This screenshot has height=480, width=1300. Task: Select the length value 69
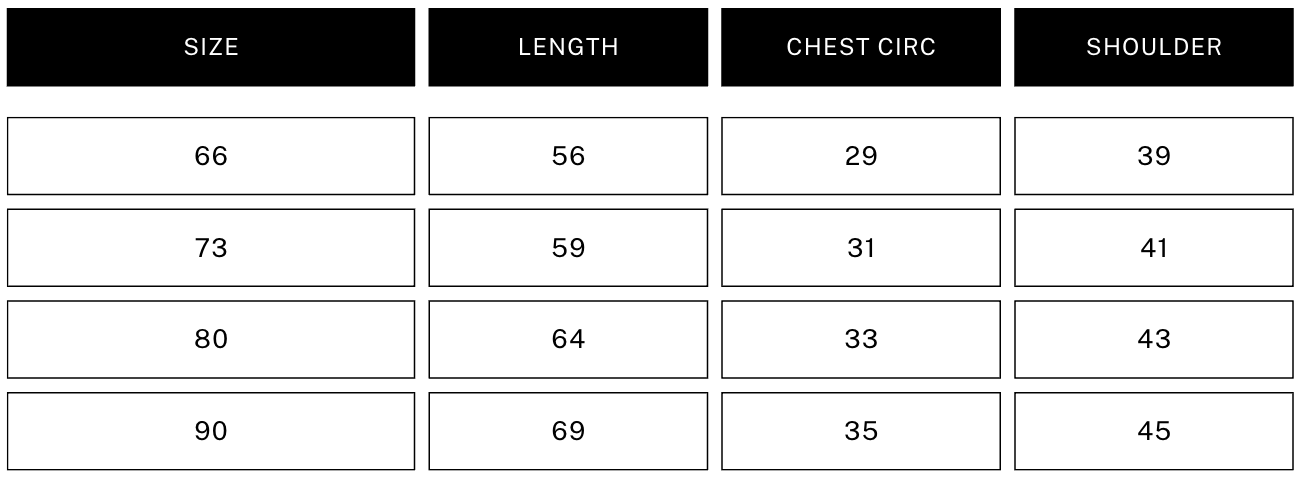click(x=568, y=431)
